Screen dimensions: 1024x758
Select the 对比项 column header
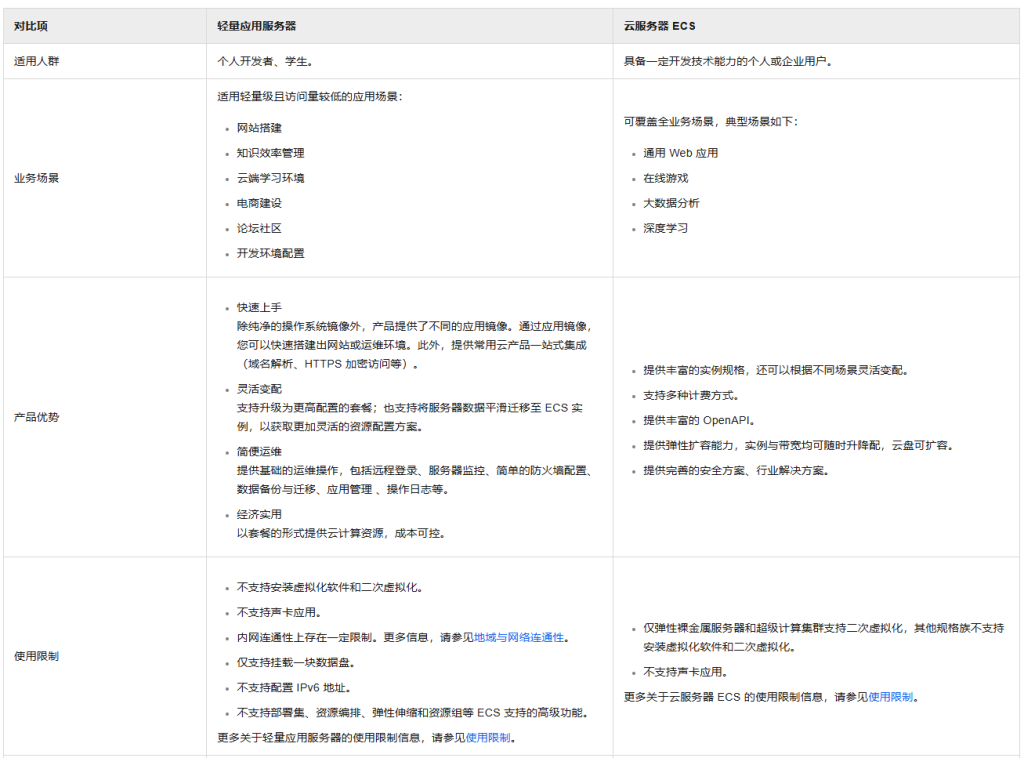[31, 26]
